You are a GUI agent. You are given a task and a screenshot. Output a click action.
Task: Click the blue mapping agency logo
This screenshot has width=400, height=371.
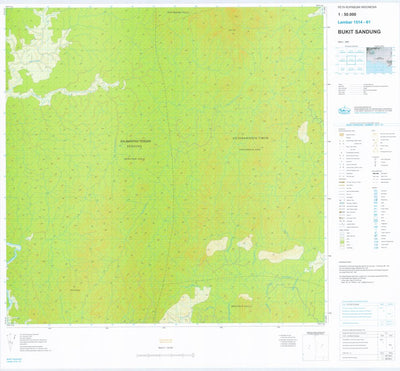[x=344, y=110]
